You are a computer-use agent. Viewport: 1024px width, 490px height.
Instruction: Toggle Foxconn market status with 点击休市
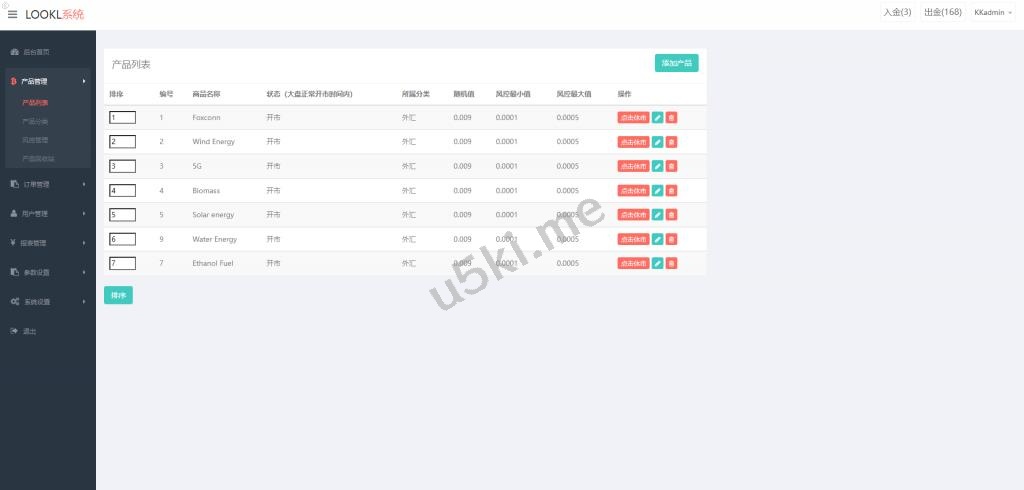633,117
